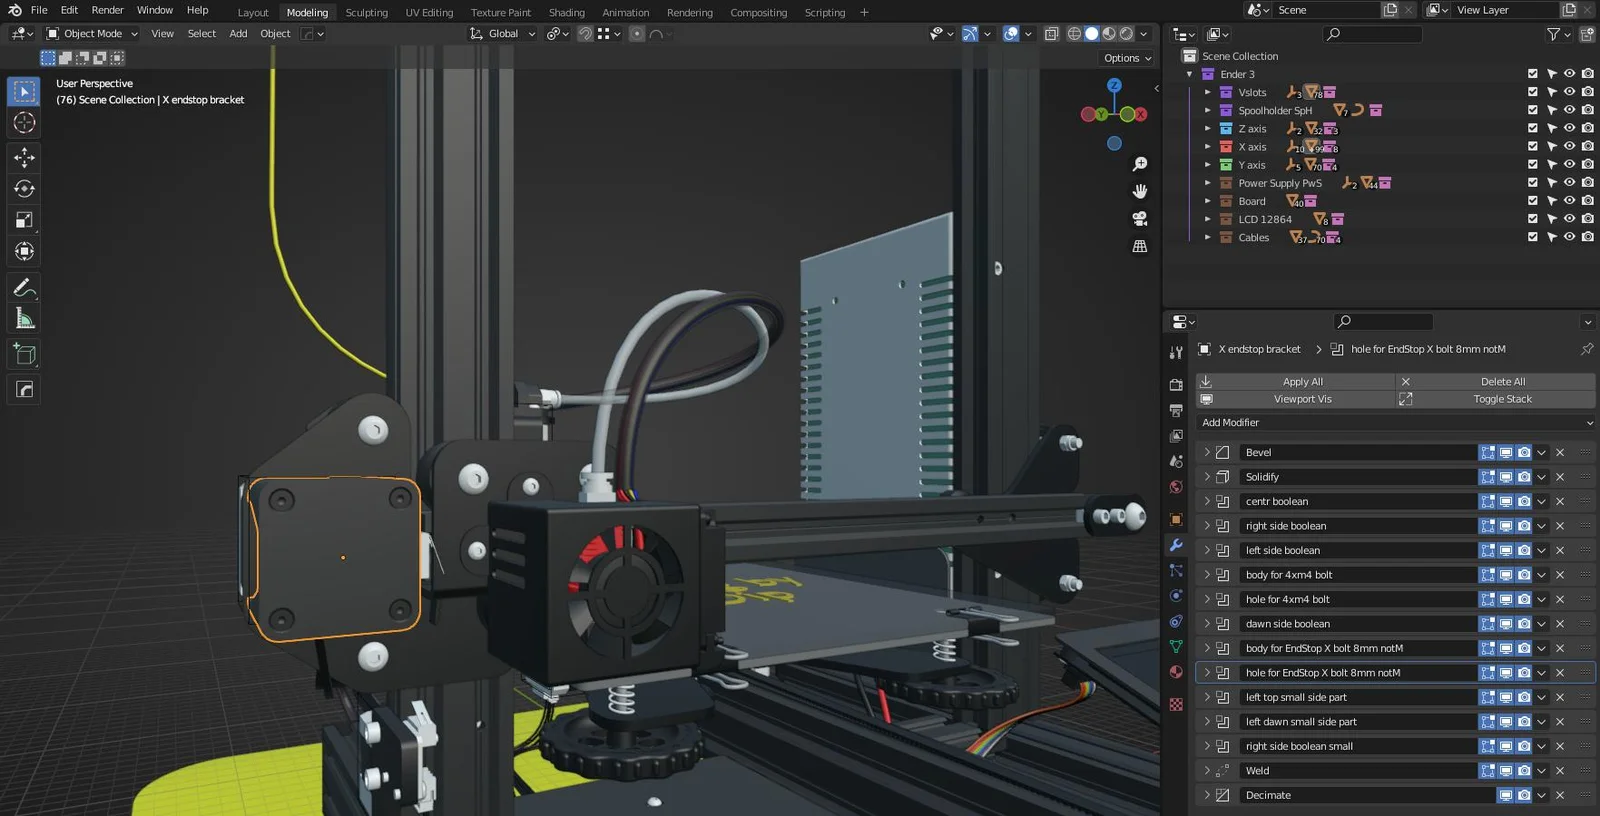
Task: Open the Object Mode dropdown
Action: click(x=92, y=34)
